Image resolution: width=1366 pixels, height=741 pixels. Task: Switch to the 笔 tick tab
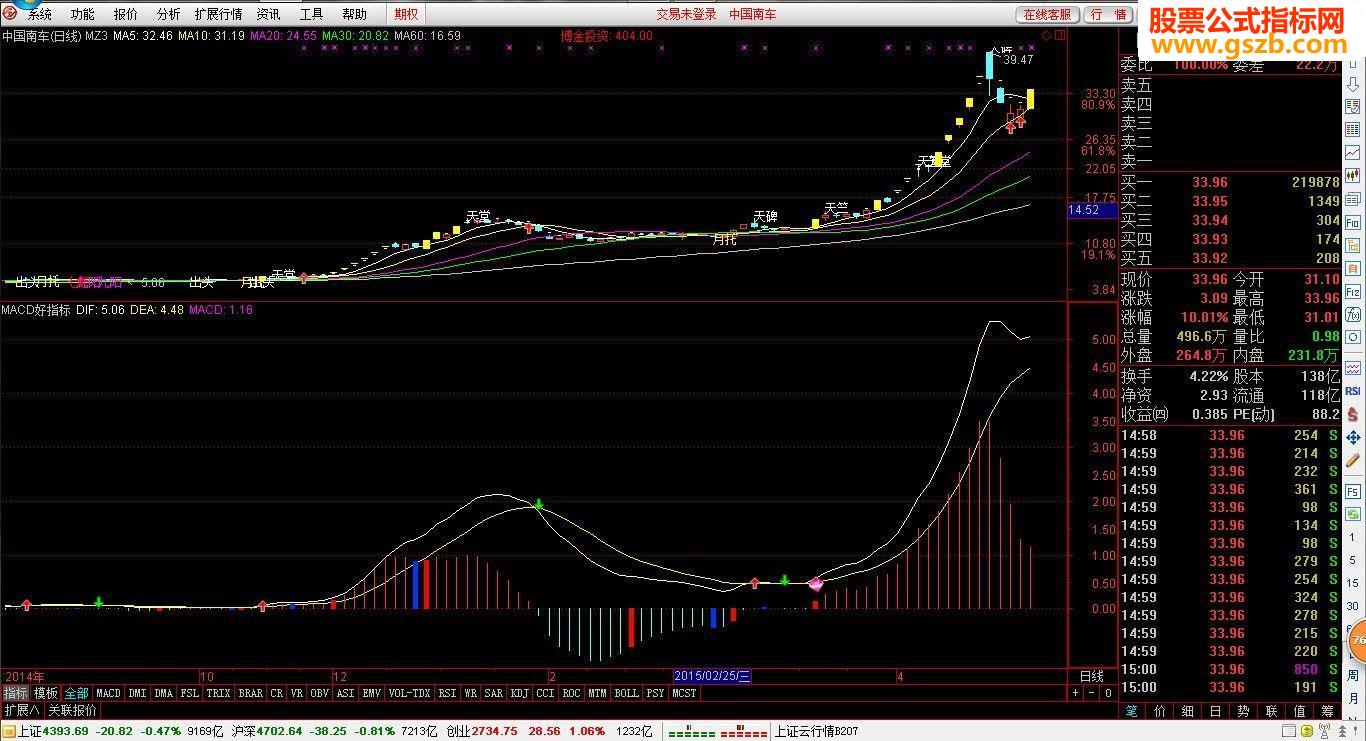point(1131,711)
